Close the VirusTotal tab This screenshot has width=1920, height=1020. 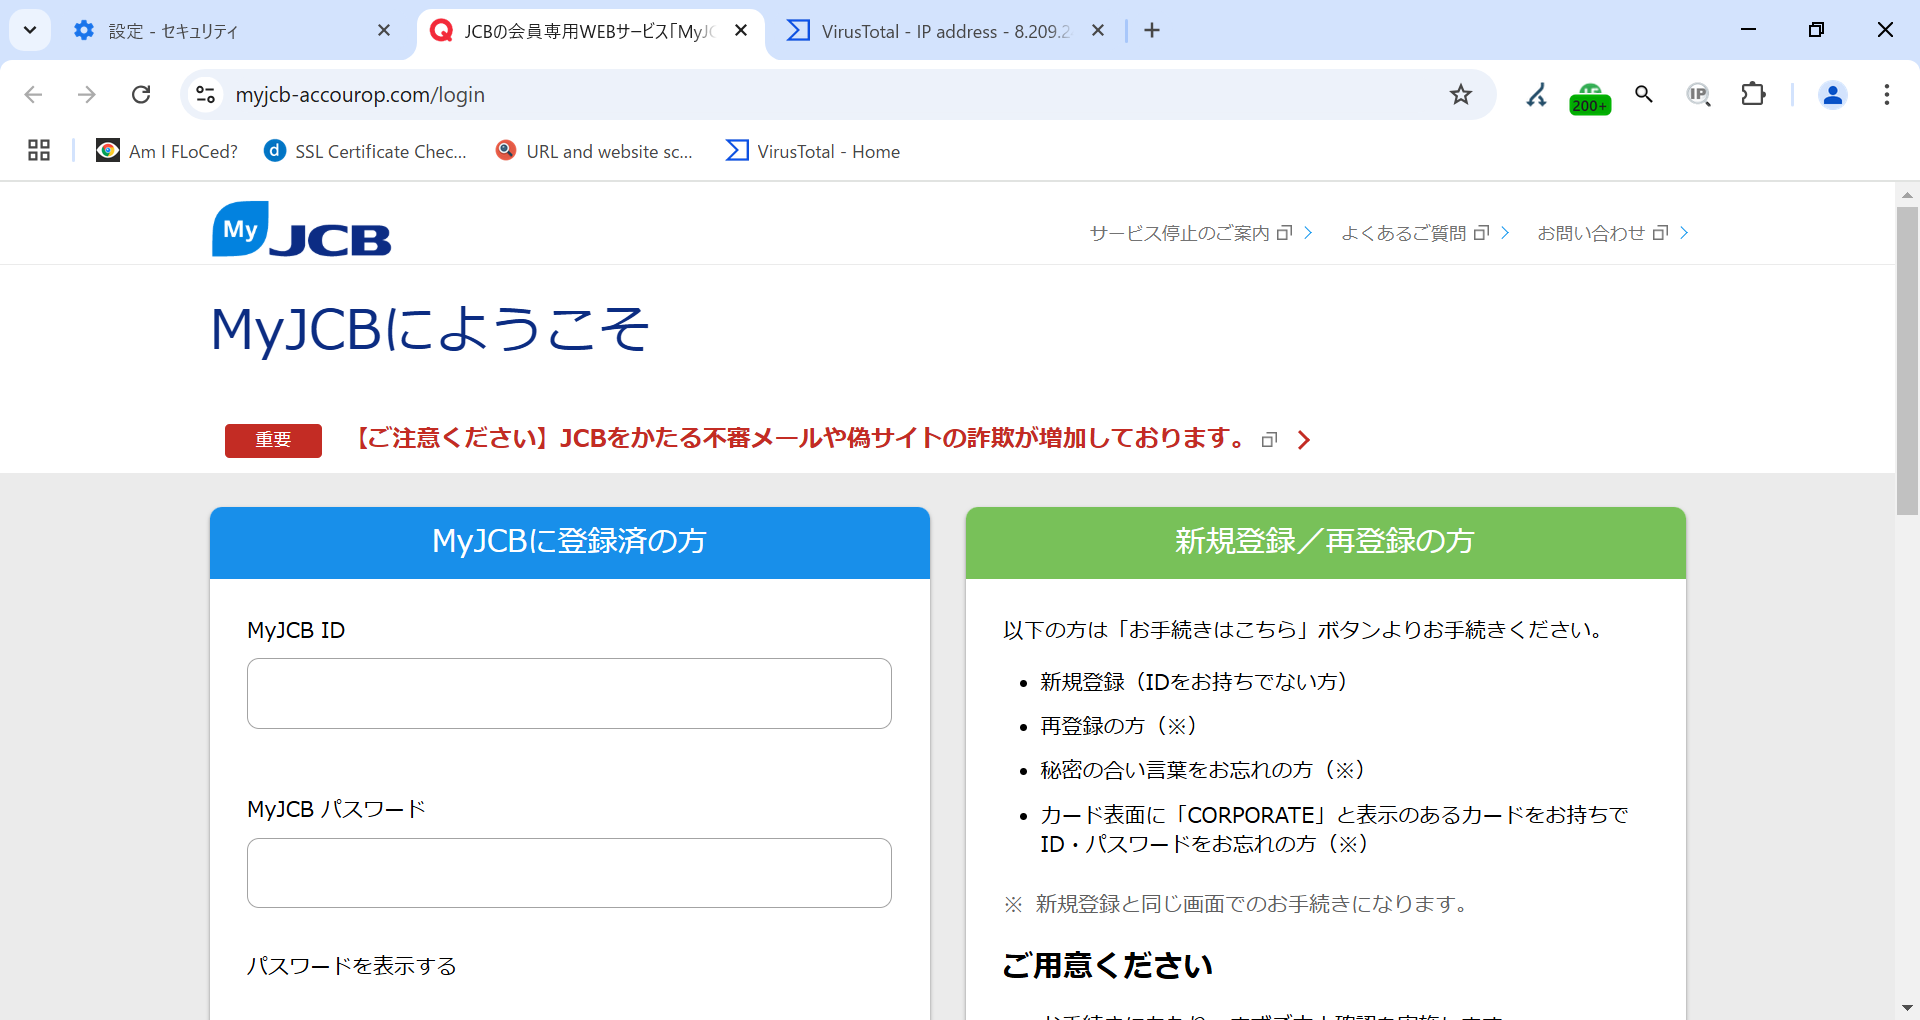pyautogui.click(x=1098, y=31)
